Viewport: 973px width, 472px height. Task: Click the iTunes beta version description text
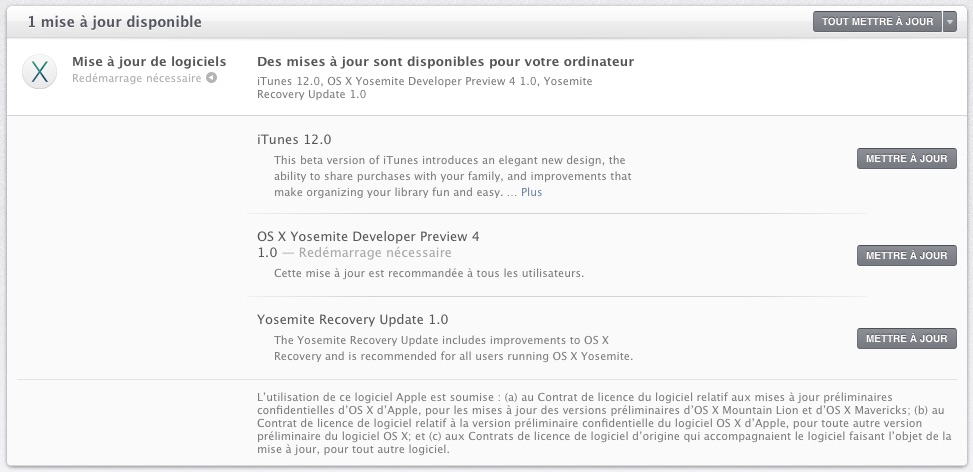pyautogui.click(x=452, y=176)
